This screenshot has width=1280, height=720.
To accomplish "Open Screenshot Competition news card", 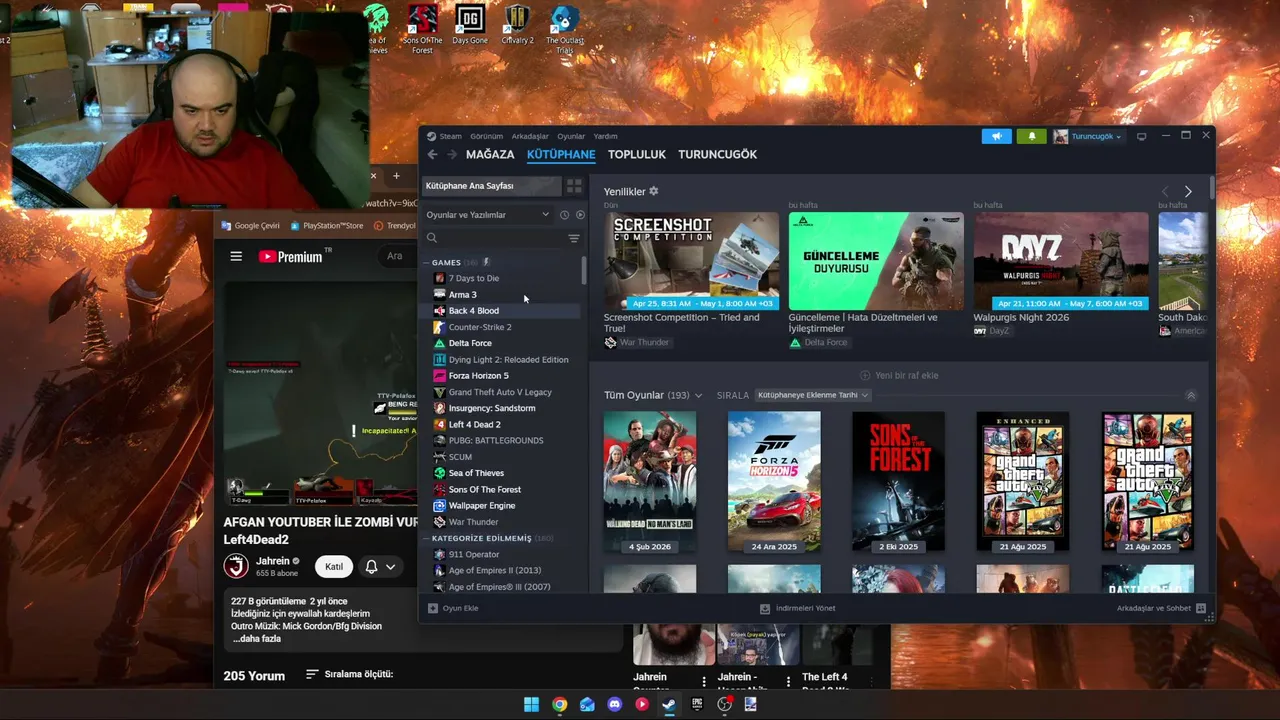I will coord(691,261).
